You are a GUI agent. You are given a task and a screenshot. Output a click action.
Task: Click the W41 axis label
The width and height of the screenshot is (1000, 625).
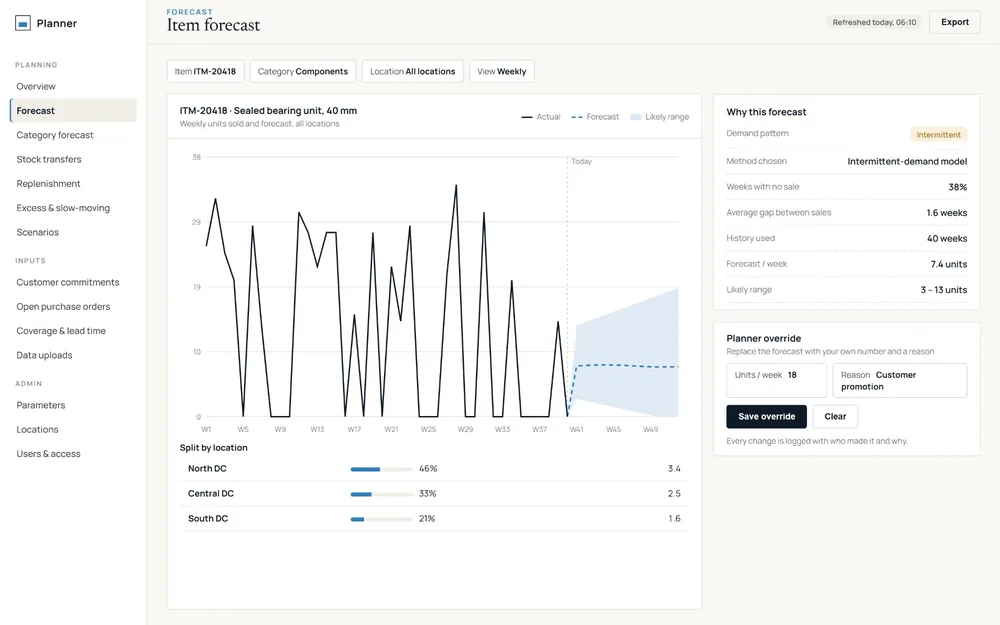(x=577, y=429)
